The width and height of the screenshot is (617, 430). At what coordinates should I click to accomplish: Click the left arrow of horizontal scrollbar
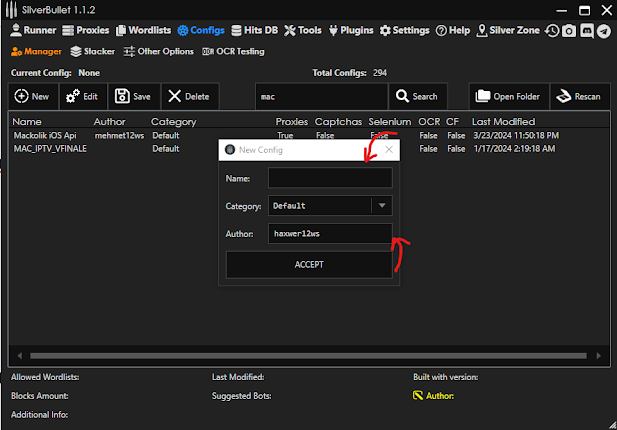coord(20,356)
